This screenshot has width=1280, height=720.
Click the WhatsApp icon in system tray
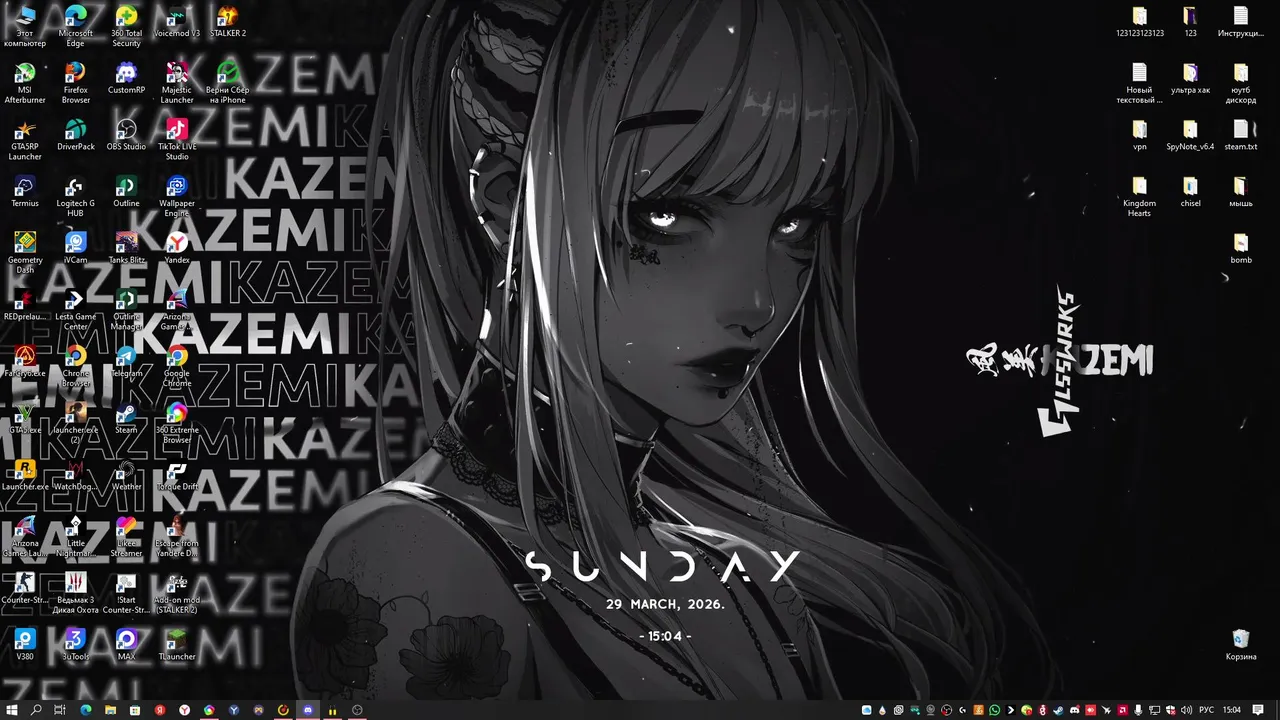pyautogui.click(x=995, y=710)
